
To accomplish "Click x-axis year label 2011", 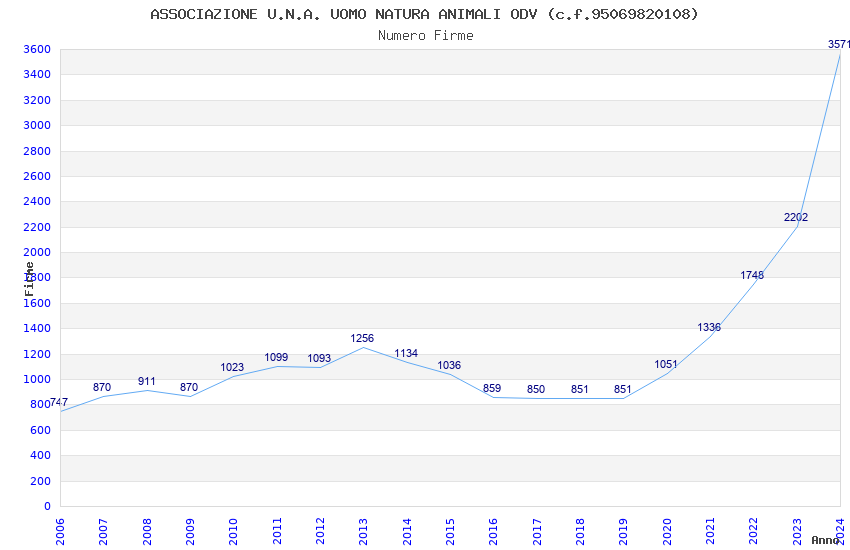I will pos(277,532).
